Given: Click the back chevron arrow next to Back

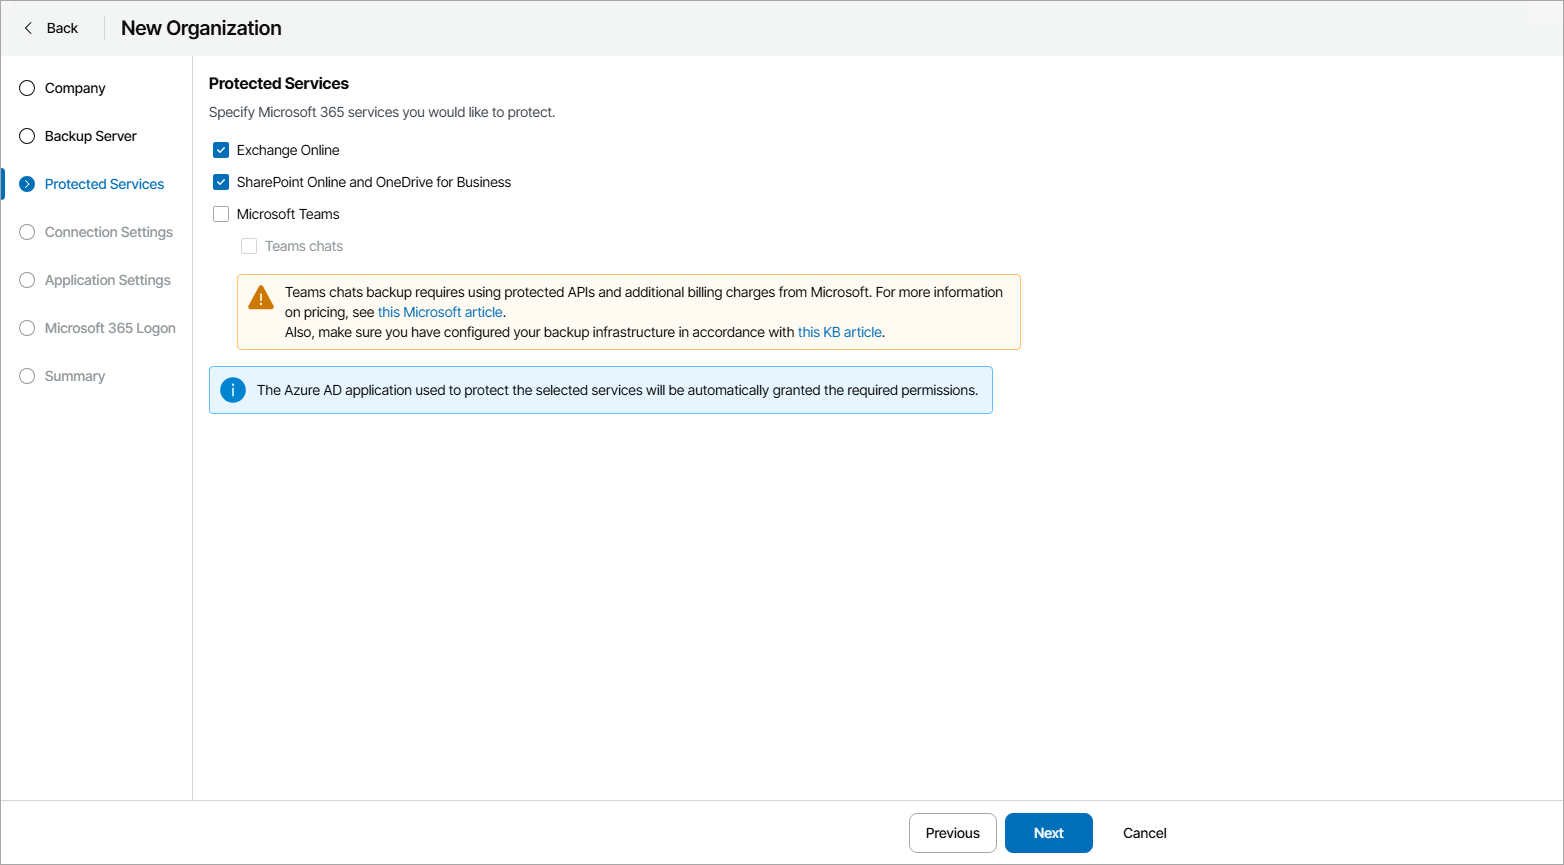Looking at the screenshot, I should pyautogui.click(x=28, y=28).
